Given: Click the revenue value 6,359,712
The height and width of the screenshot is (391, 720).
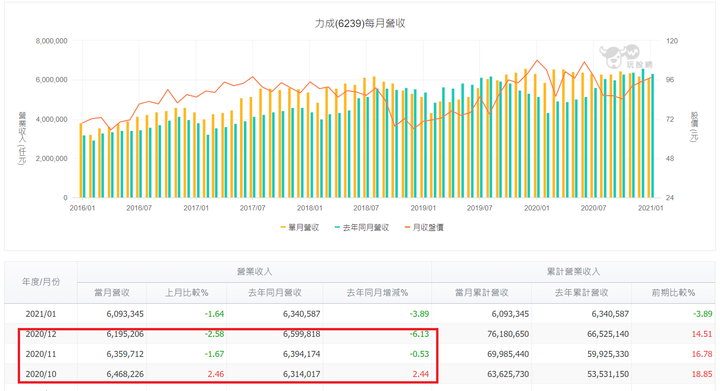Looking at the screenshot, I should tap(125, 354).
